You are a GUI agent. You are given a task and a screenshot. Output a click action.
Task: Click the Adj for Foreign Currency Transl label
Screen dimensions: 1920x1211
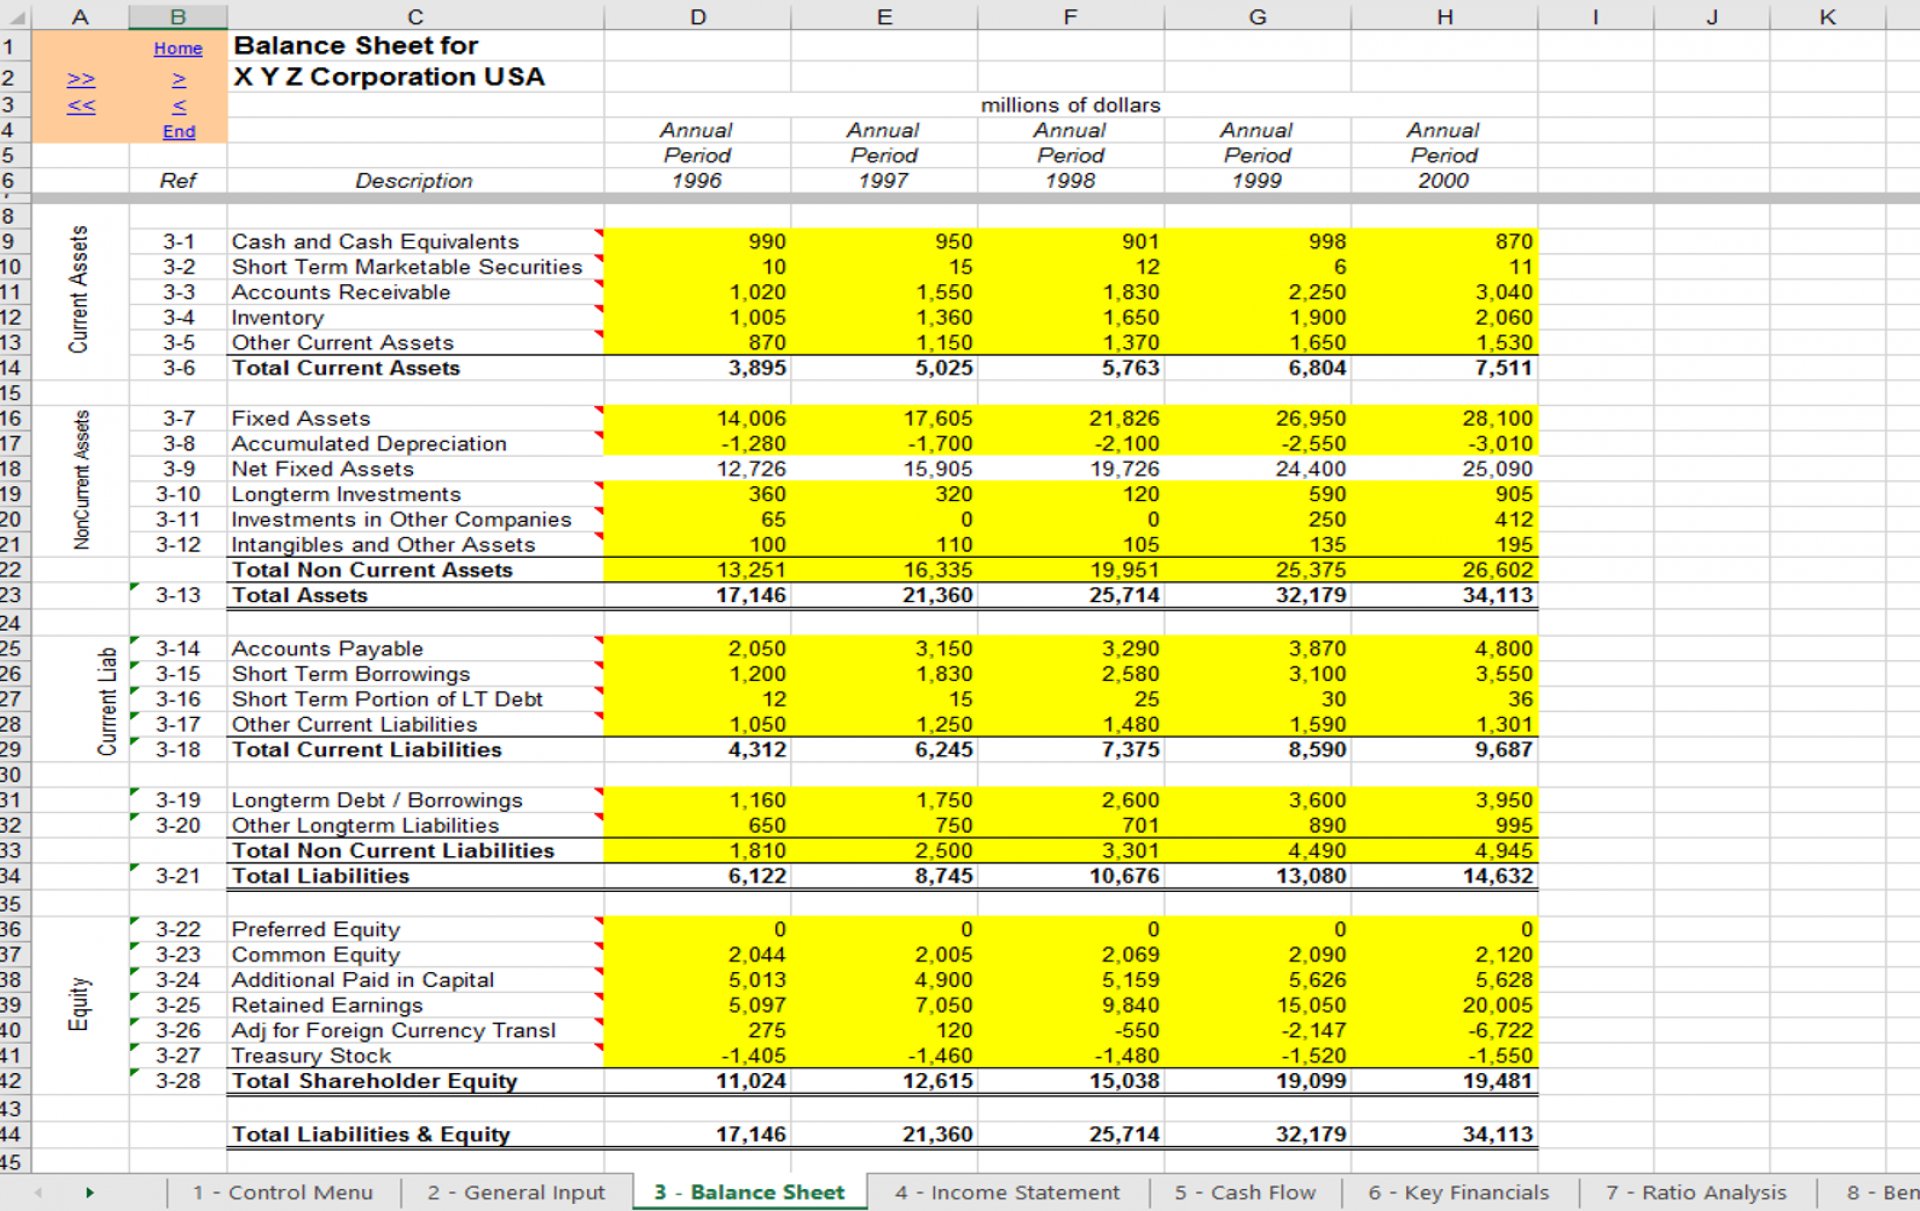(393, 1030)
